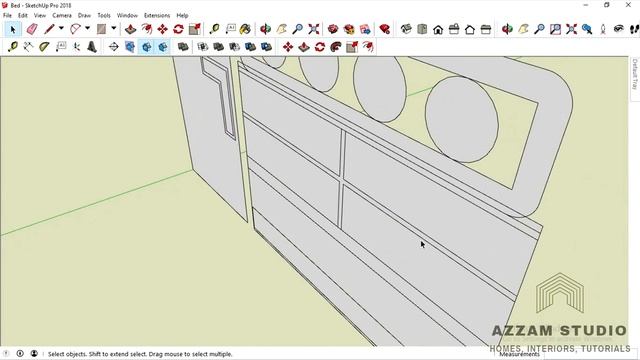The image size is (640, 360).
Task: Switch to Back view house outline
Action: coord(470,29)
